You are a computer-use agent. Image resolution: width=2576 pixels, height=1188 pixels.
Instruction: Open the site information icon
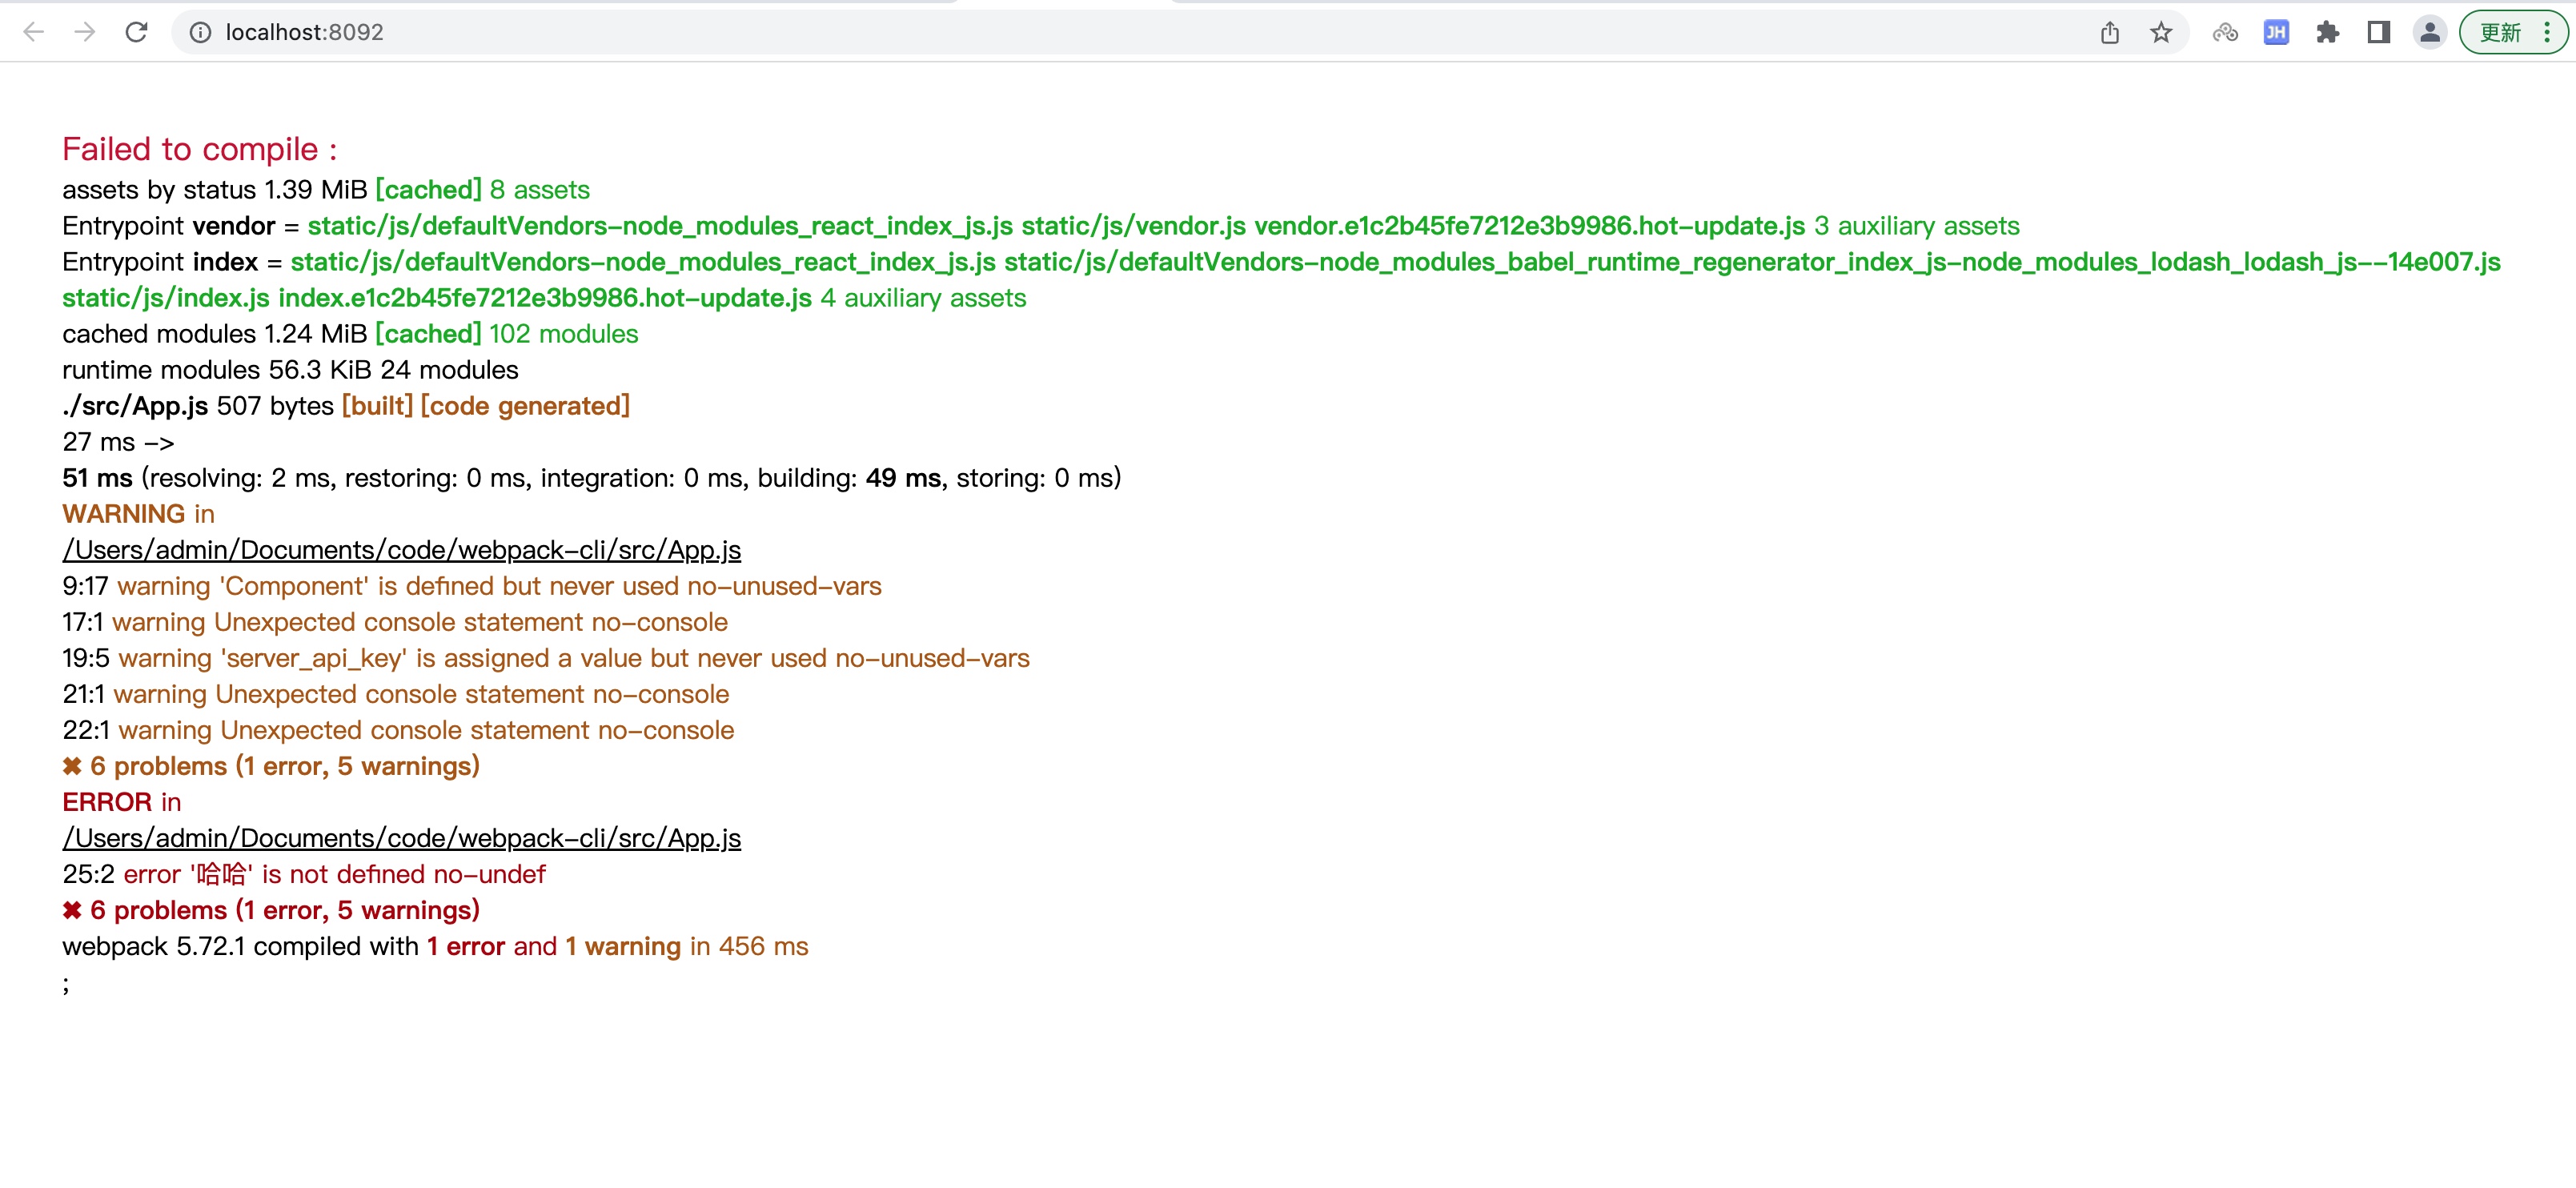click(x=201, y=32)
